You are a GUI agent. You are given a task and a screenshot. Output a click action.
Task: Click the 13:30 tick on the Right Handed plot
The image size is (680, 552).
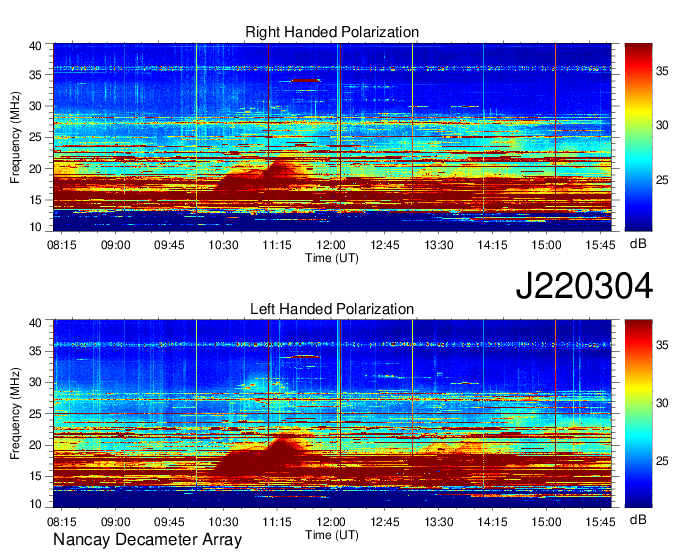(438, 245)
